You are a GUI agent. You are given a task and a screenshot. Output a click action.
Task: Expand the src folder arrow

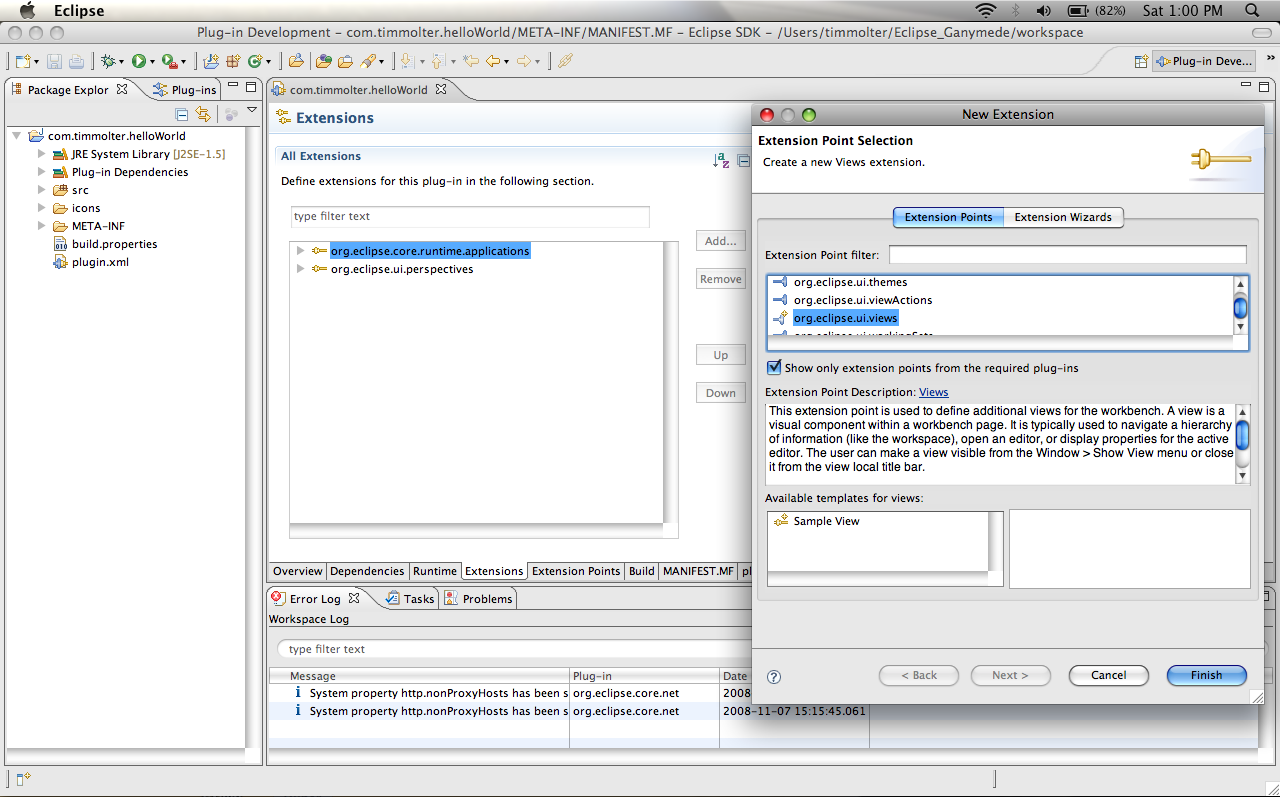pyautogui.click(x=41, y=190)
